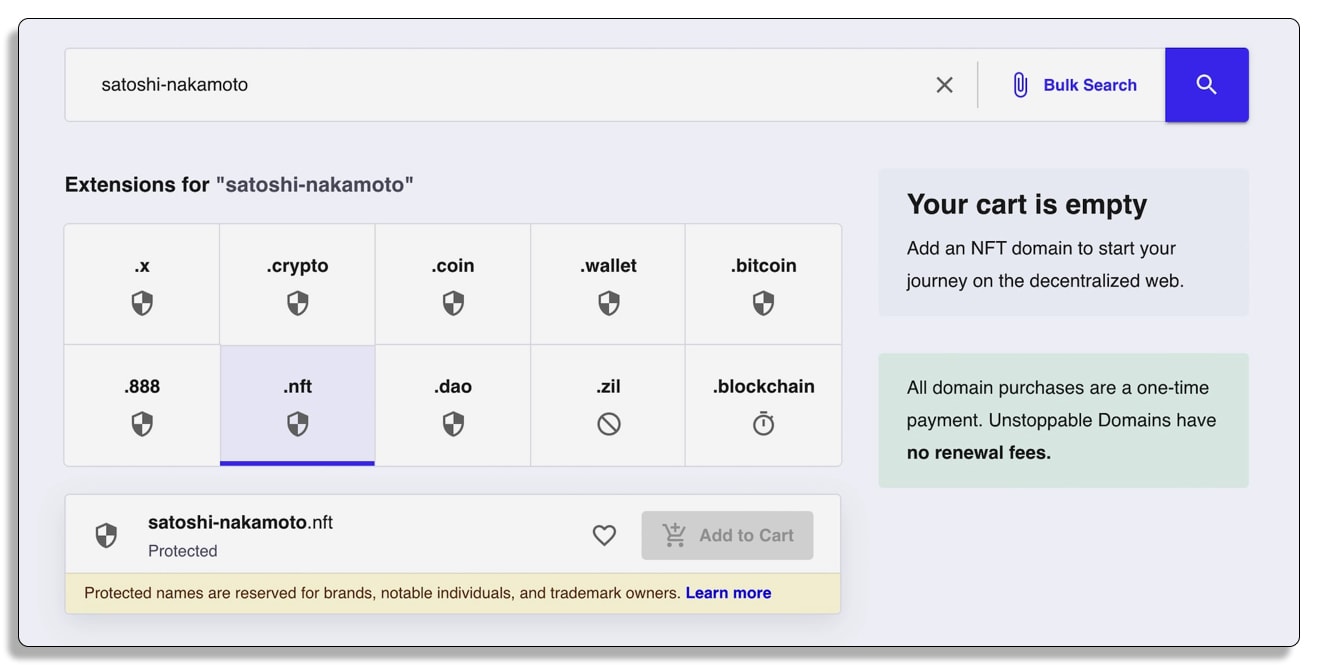Click the protected names notice text

click(x=382, y=593)
